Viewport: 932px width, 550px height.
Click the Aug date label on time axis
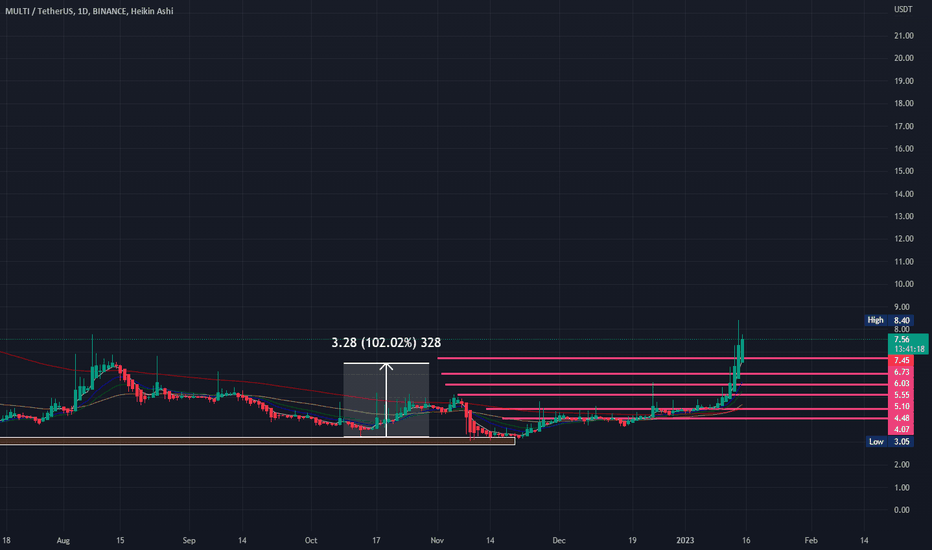[x=63, y=540]
